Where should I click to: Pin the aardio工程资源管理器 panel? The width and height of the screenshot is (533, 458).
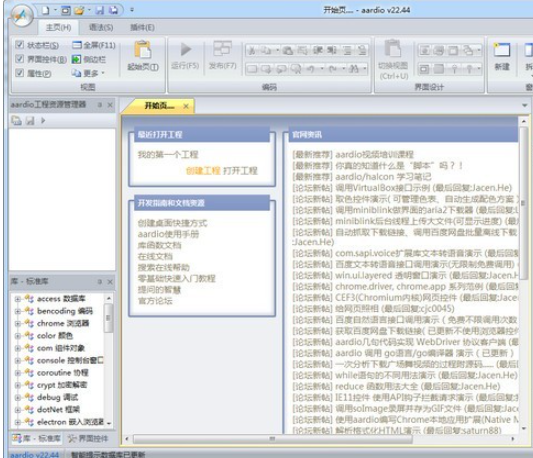(100, 105)
